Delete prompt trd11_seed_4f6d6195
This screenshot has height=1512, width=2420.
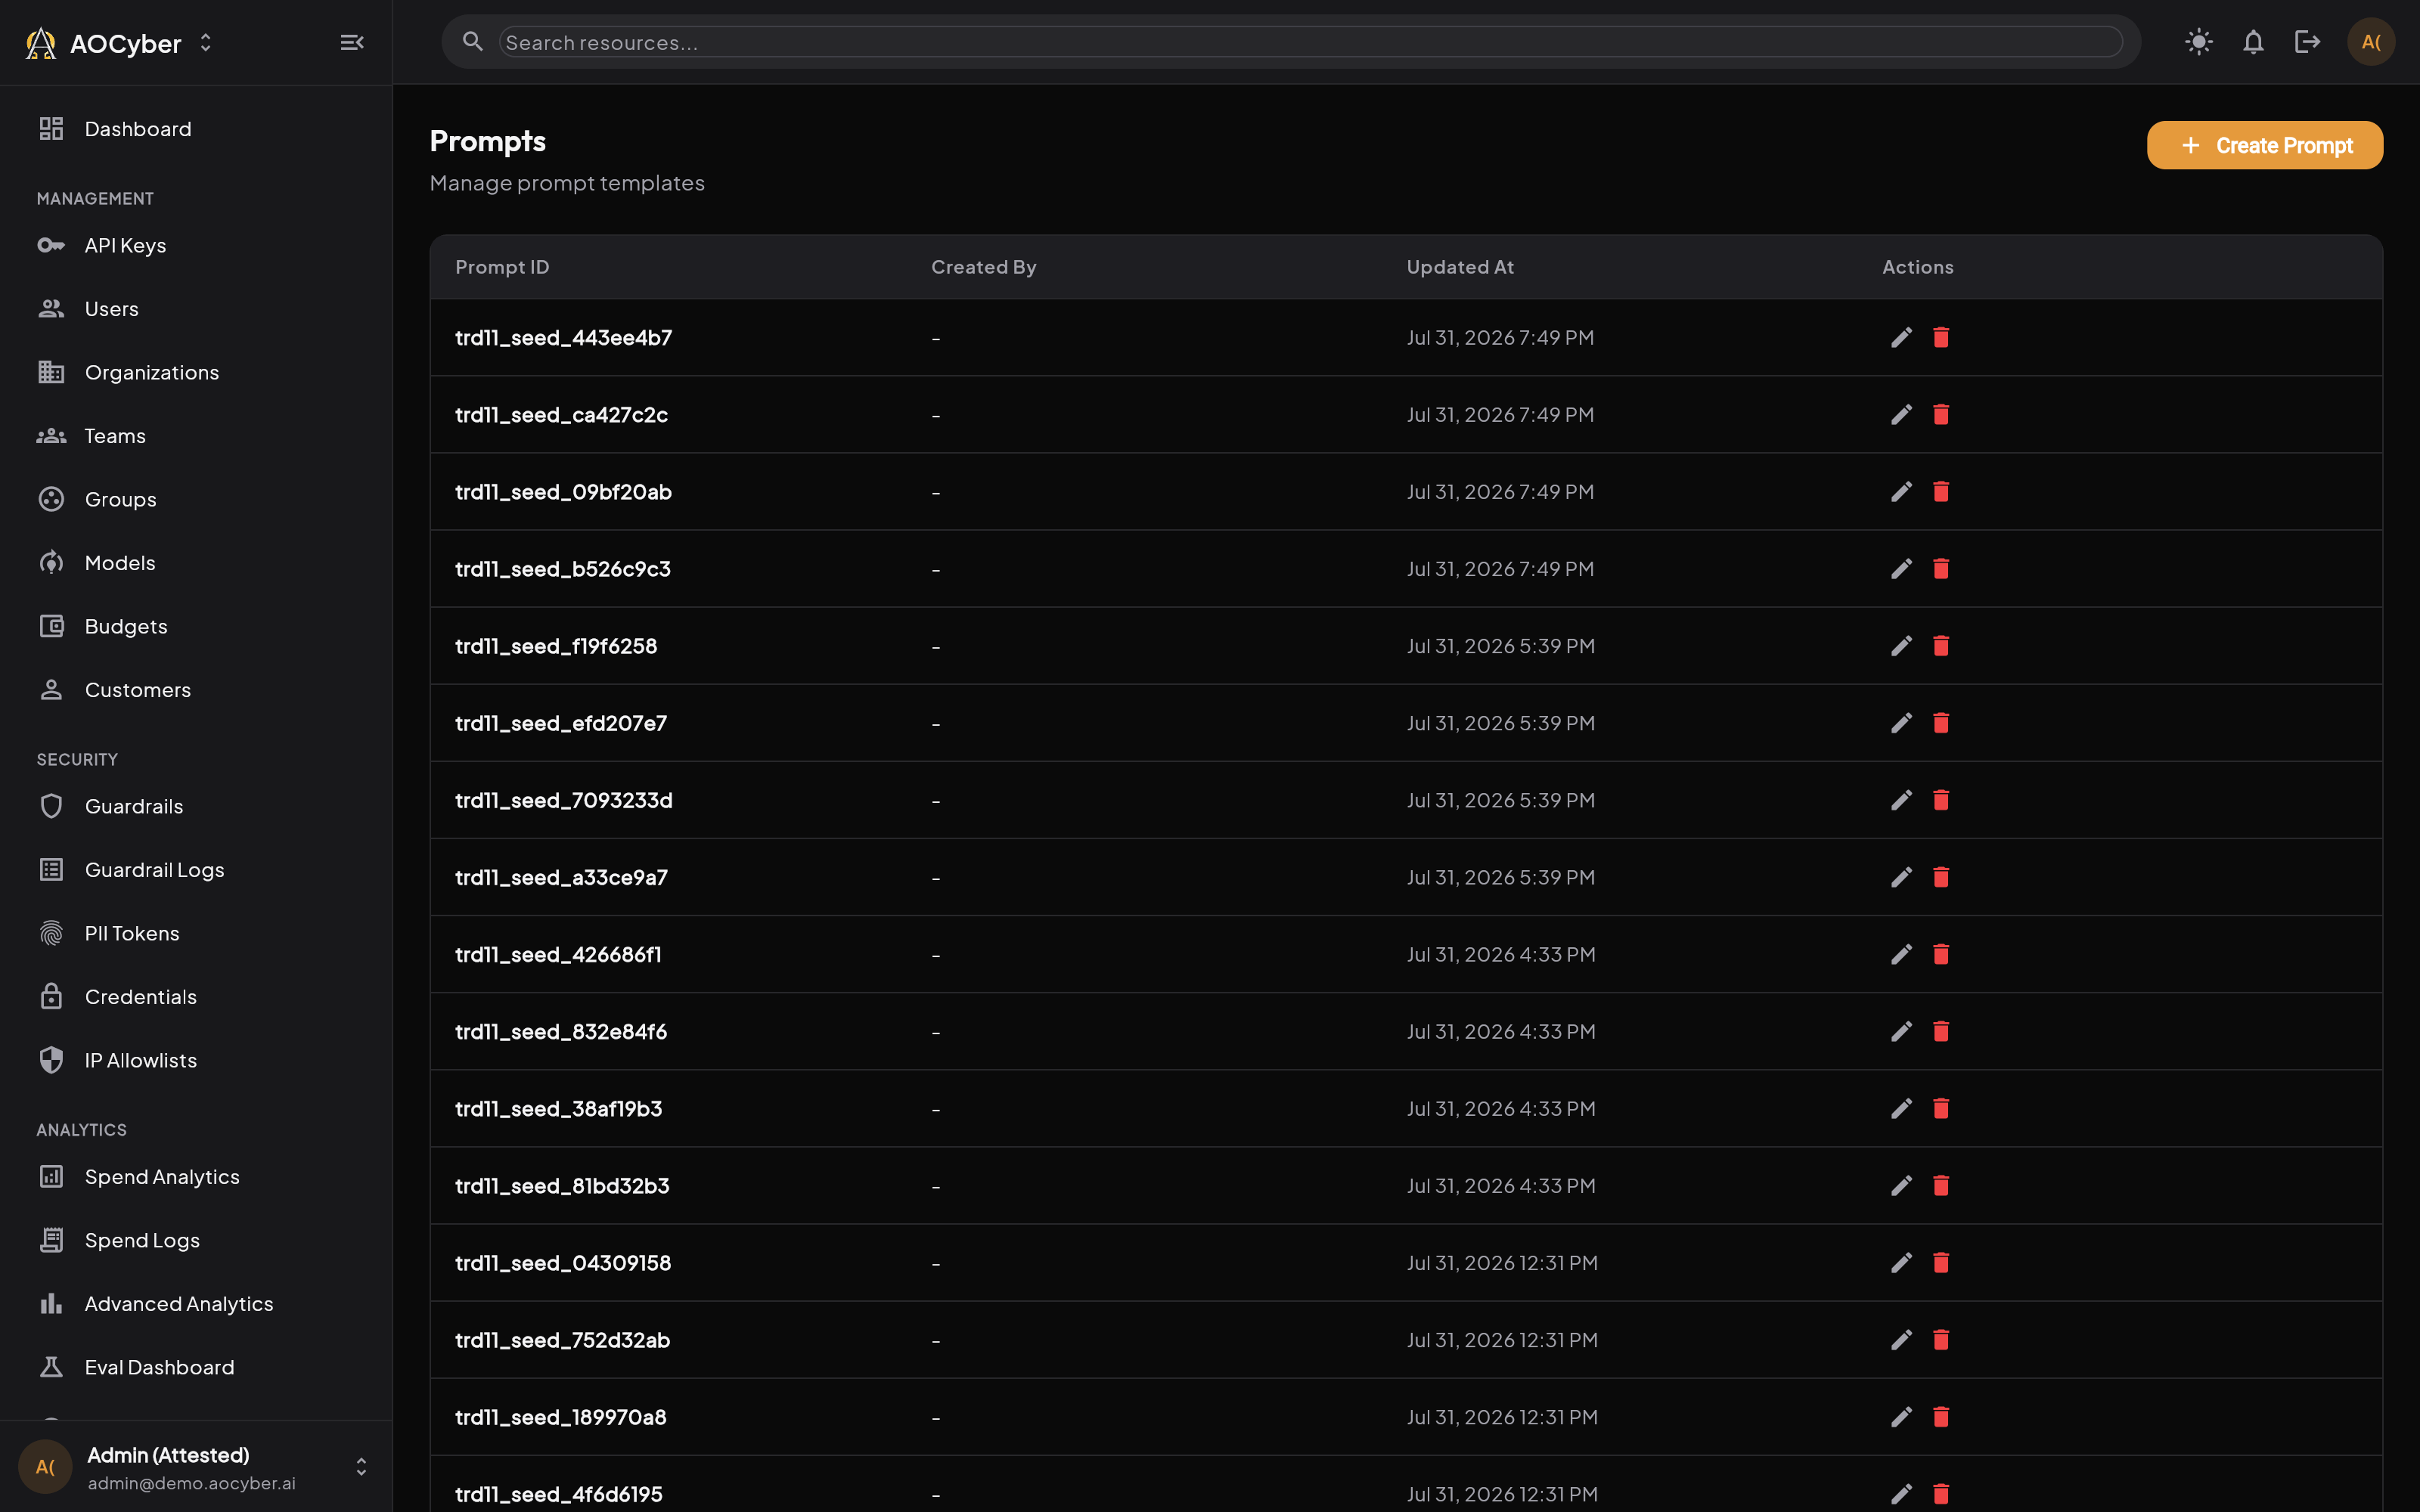(x=1941, y=1494)
